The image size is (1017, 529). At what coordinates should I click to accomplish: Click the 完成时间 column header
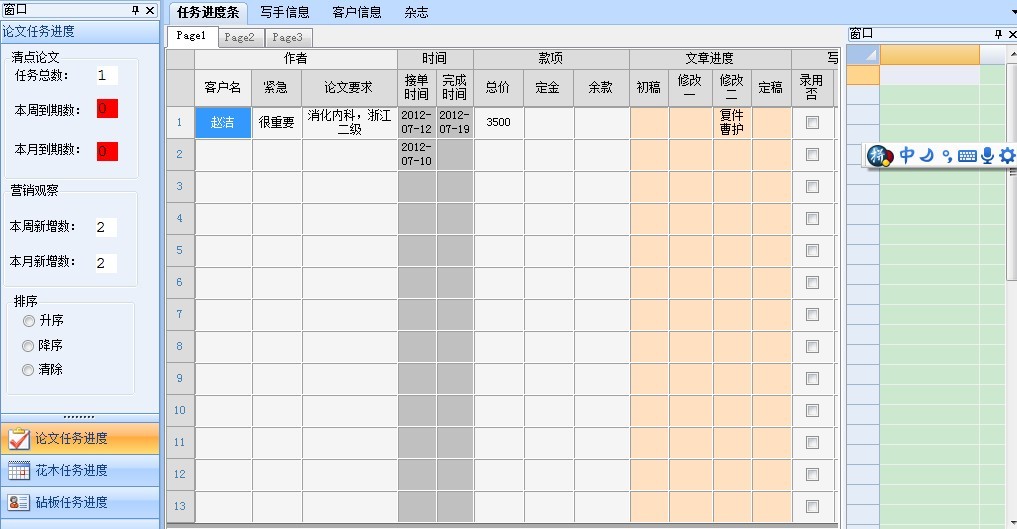tap(454, 88)
